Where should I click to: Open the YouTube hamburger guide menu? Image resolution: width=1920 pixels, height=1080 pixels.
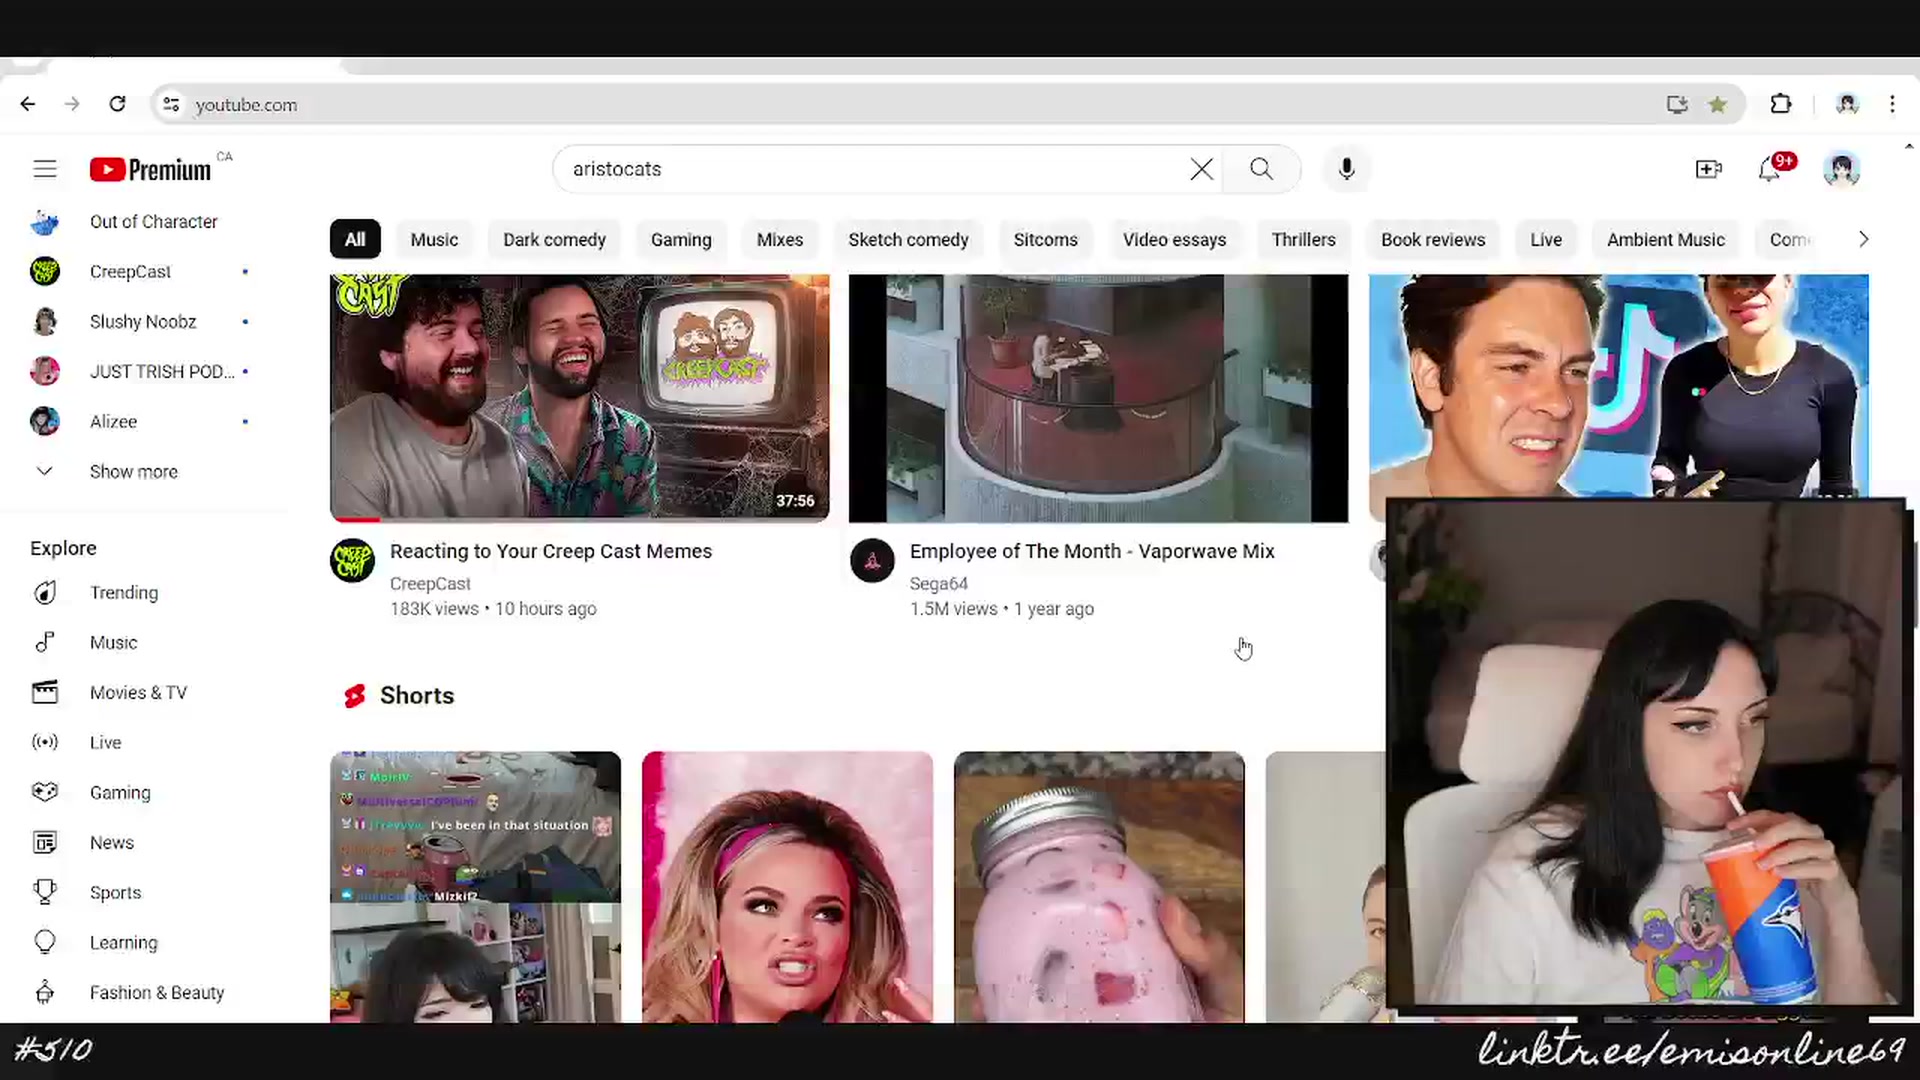(45, 169)
